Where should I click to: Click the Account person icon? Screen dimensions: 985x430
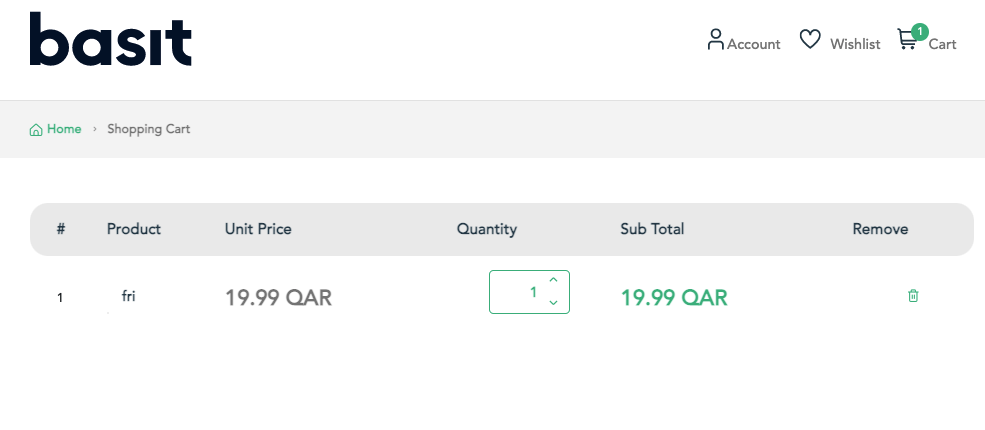click(715, 40)
